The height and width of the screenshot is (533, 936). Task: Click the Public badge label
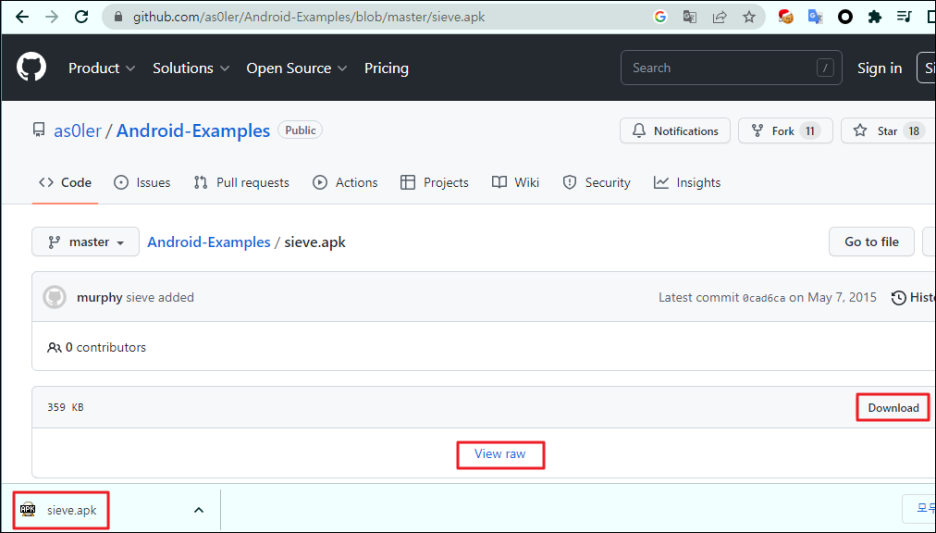coord(300,130)
